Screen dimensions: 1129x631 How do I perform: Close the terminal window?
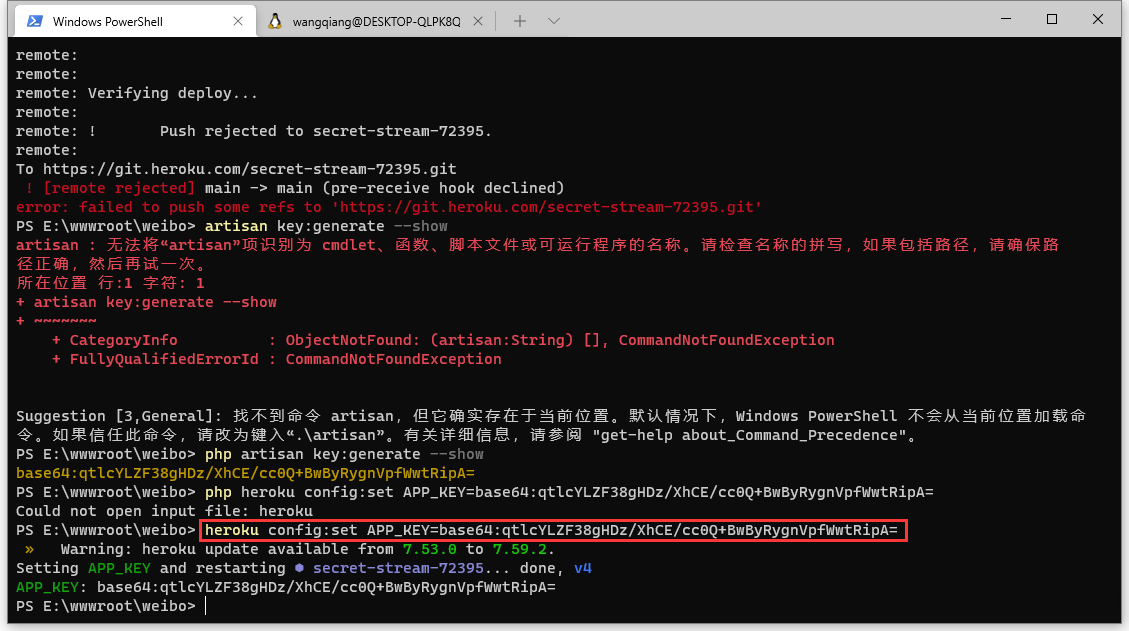[x=1098, y=19]
